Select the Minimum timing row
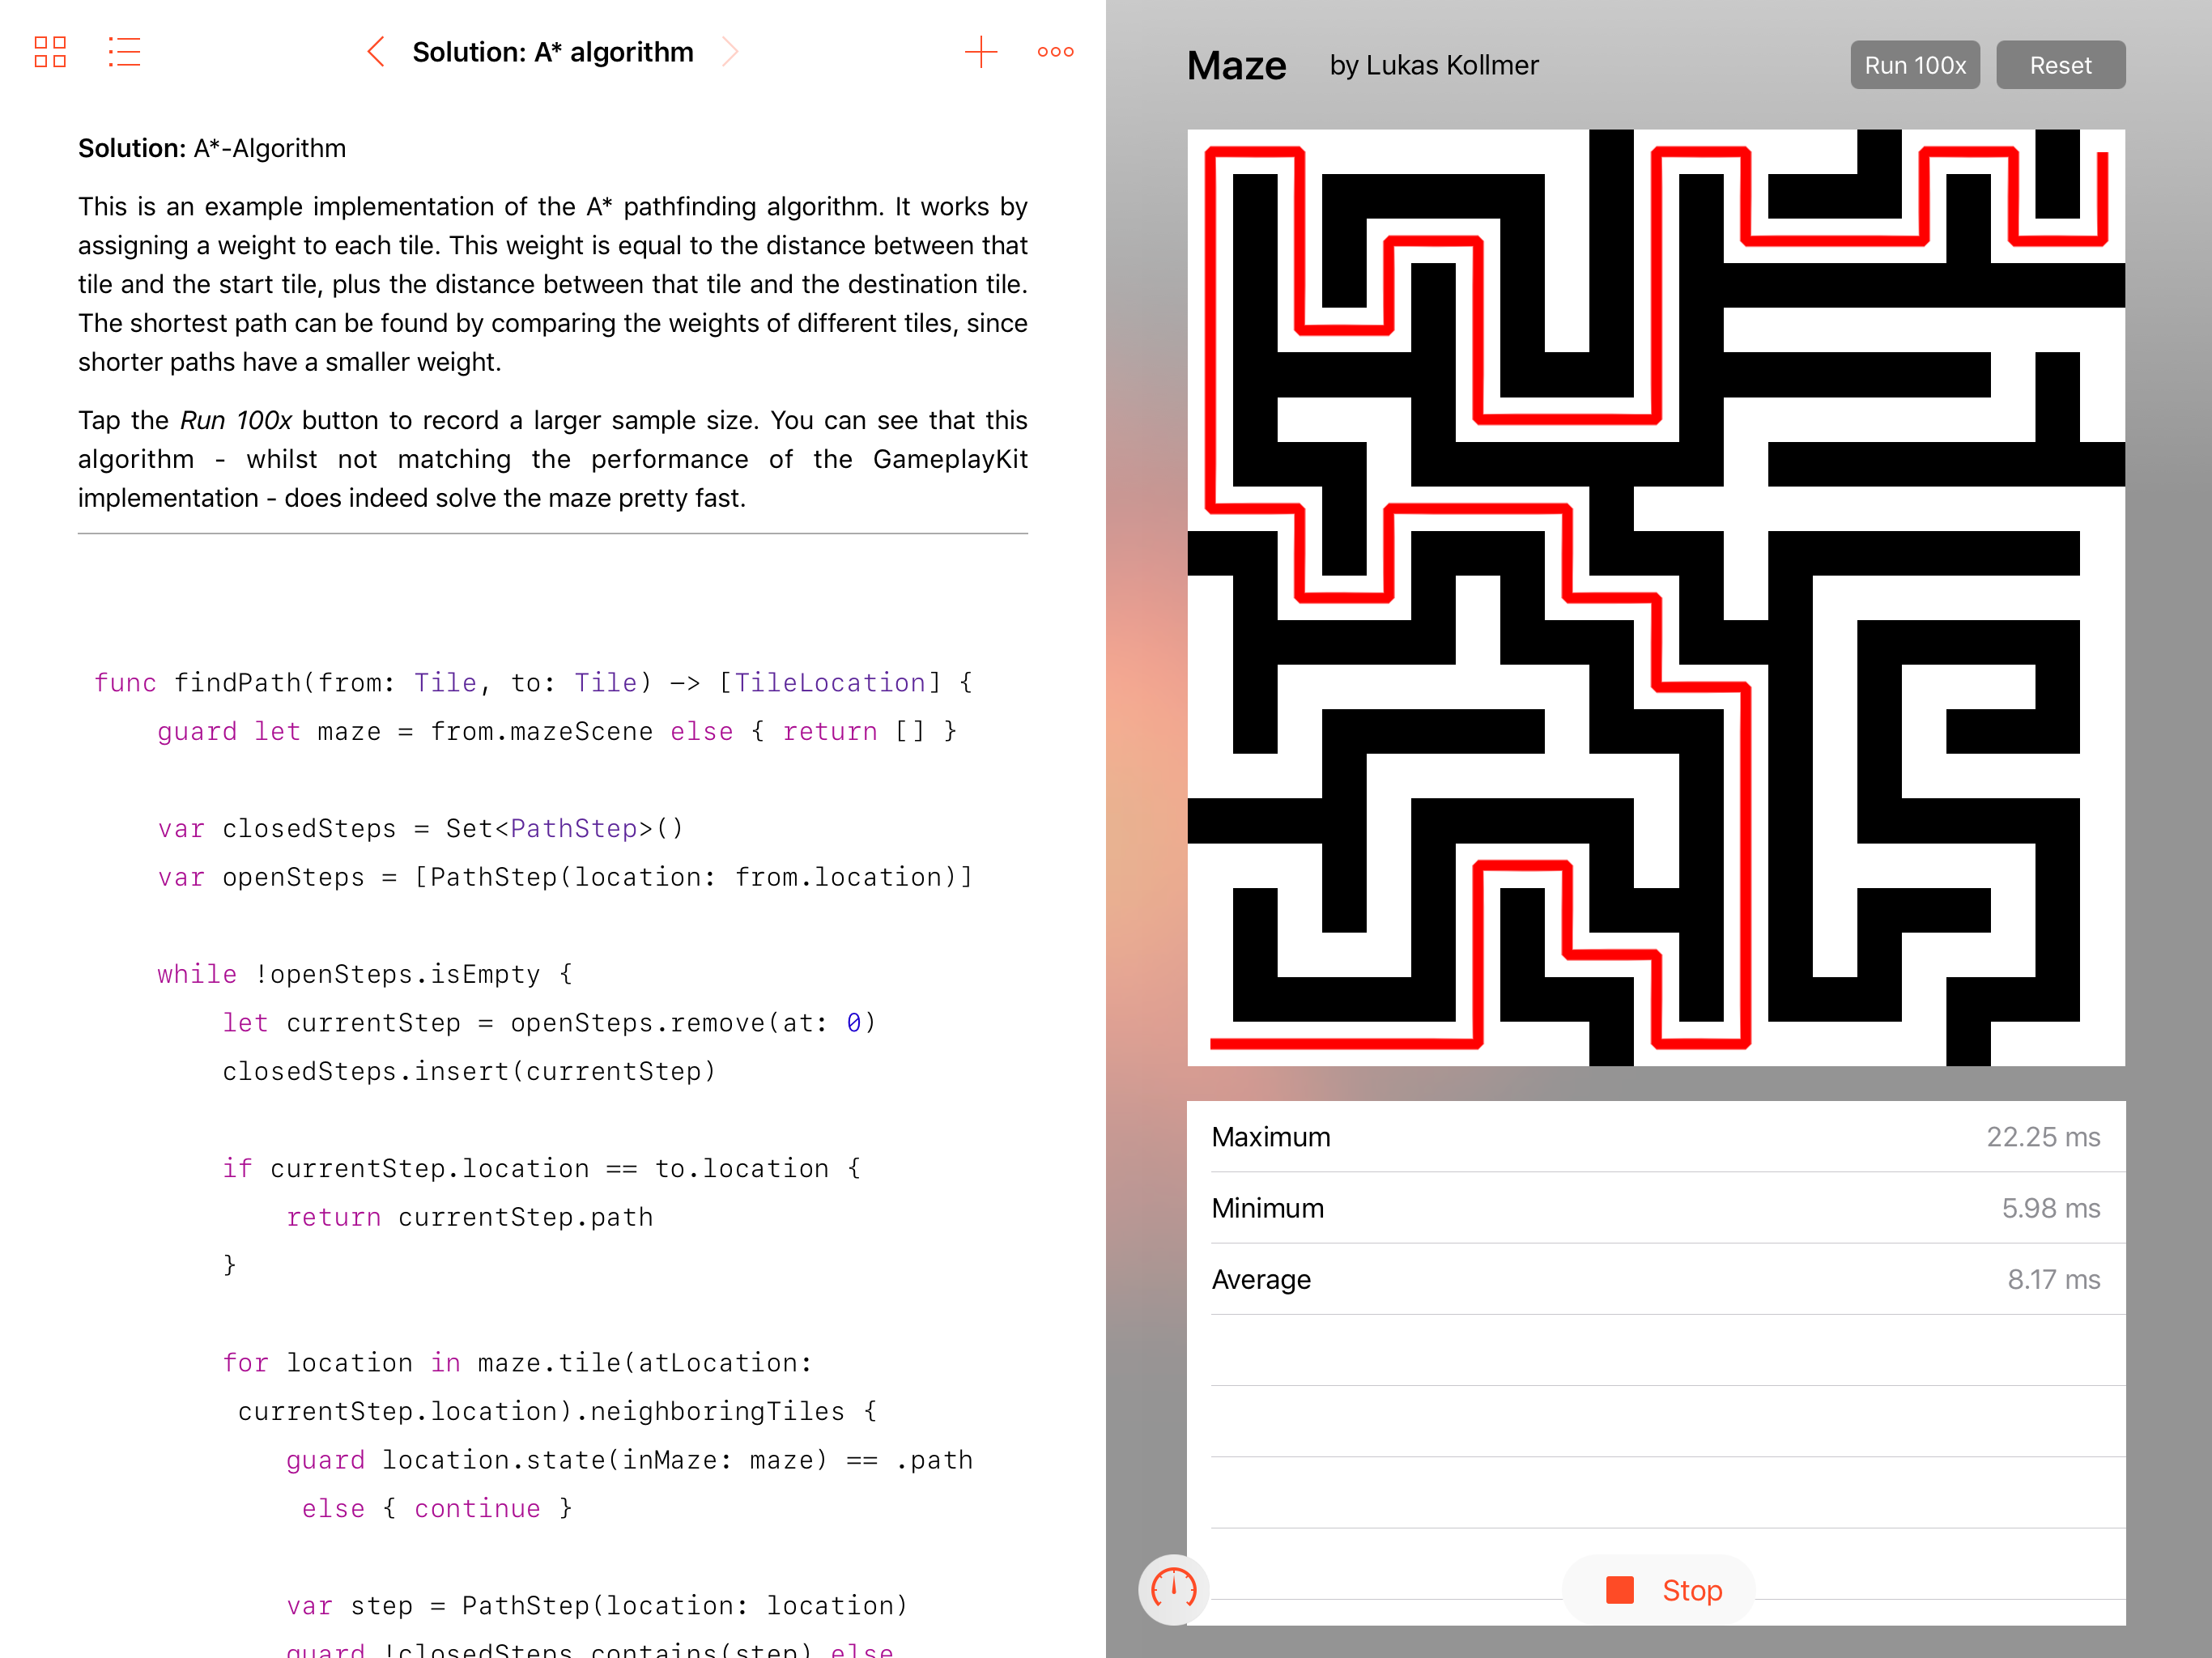 coord(1655,1208)
